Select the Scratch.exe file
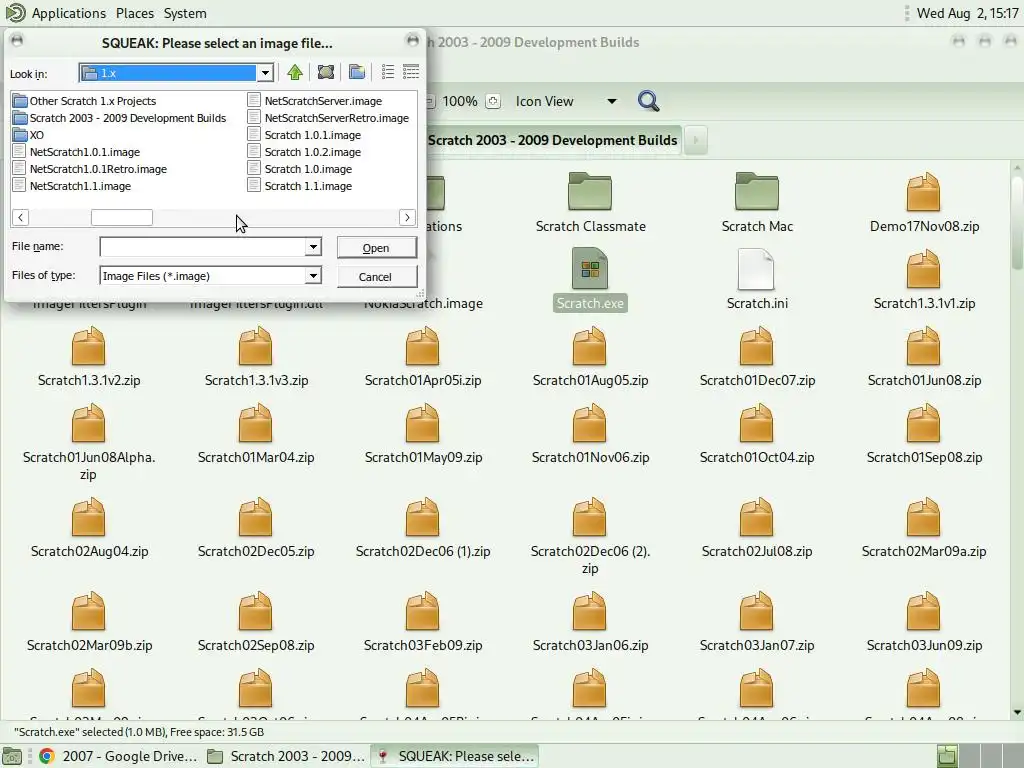Image resolution: width=1024 pixels, height=768 pixels. coord(590,280)
